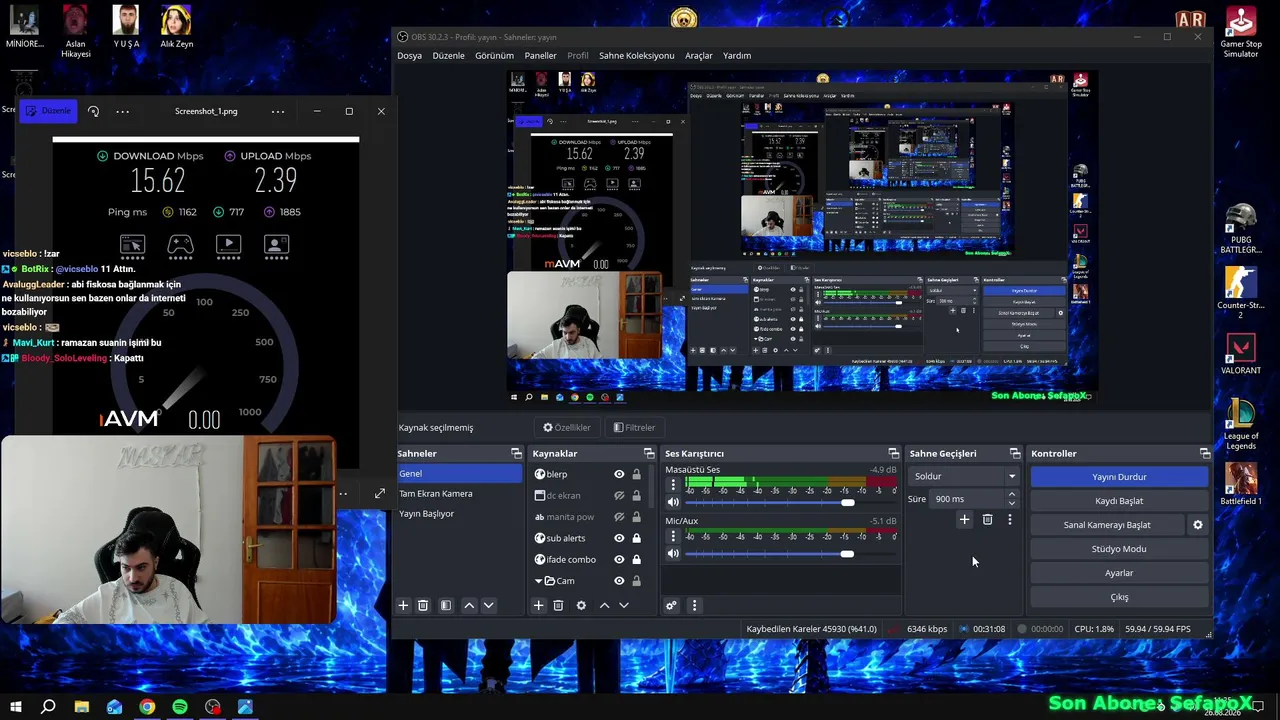Undock the Sahneler panel
The width and height of the screenshot is (1280, 720).
tap(516, 454)
